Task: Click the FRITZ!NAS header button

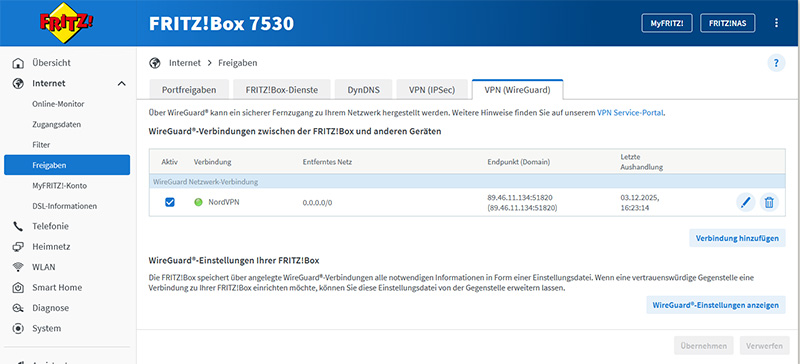Action: pos(728,23)
